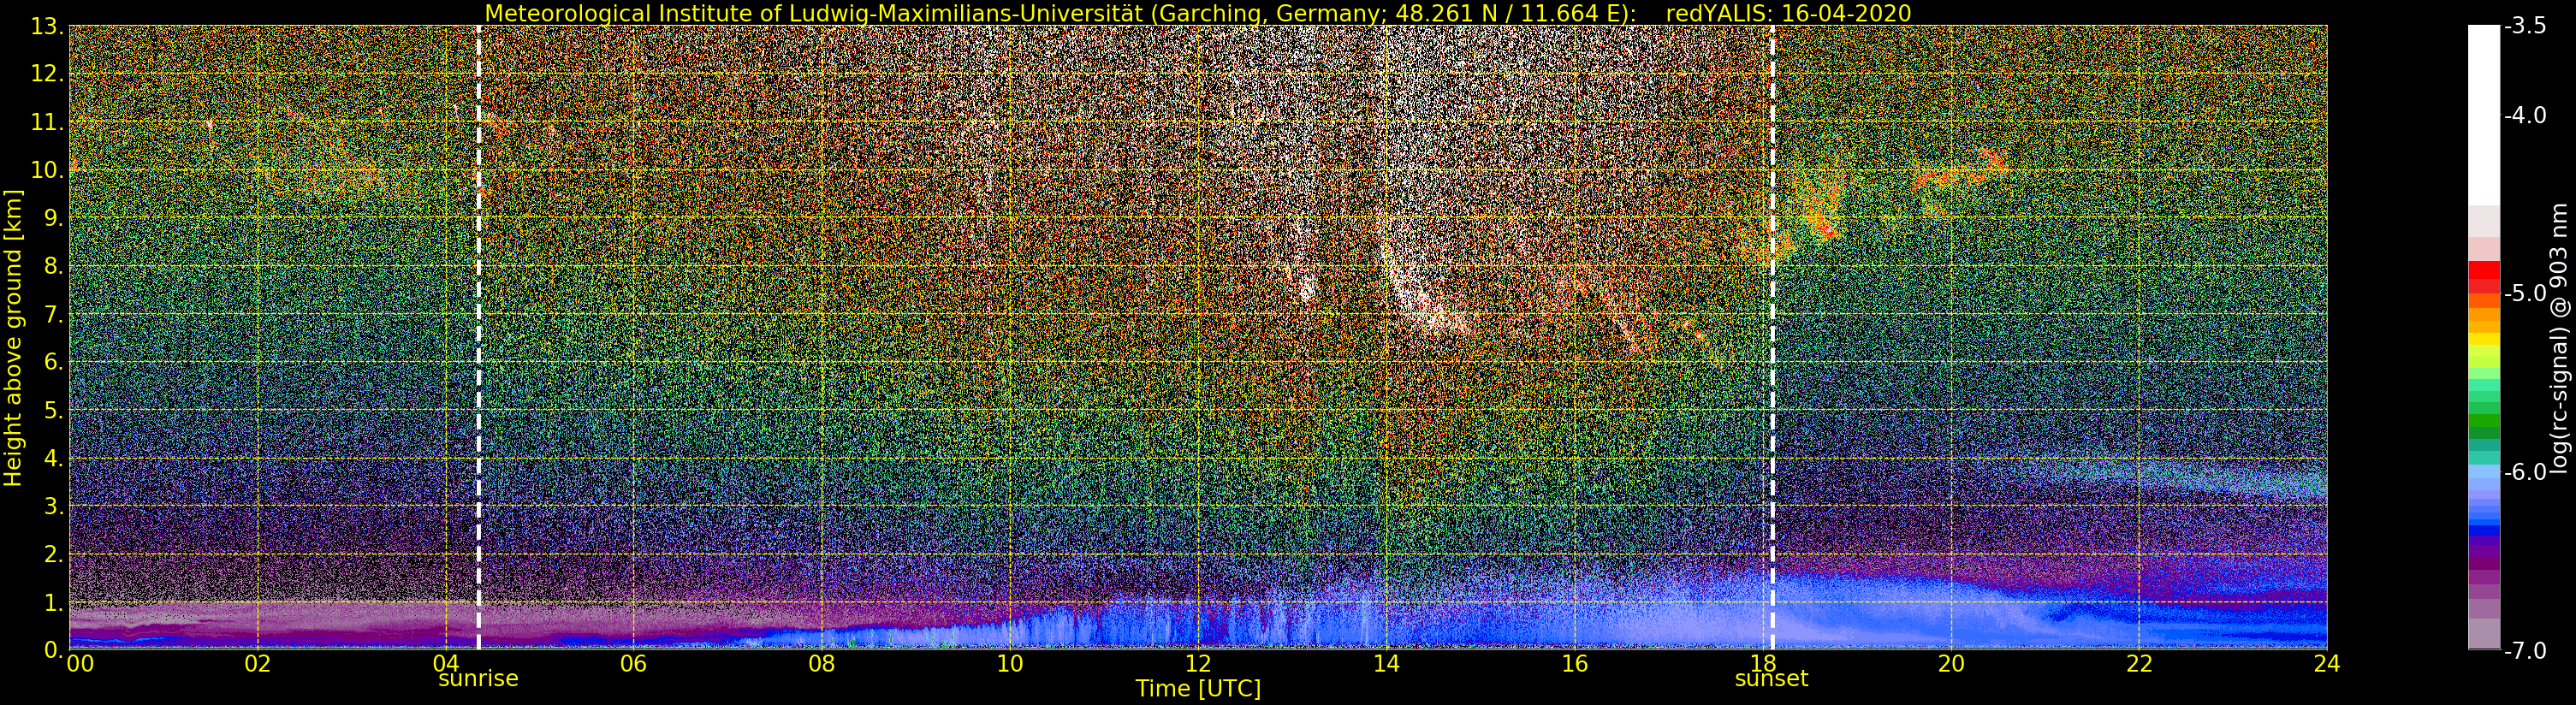
Task: Click the time axis tick label '18'
Action: coord(1762,664)
